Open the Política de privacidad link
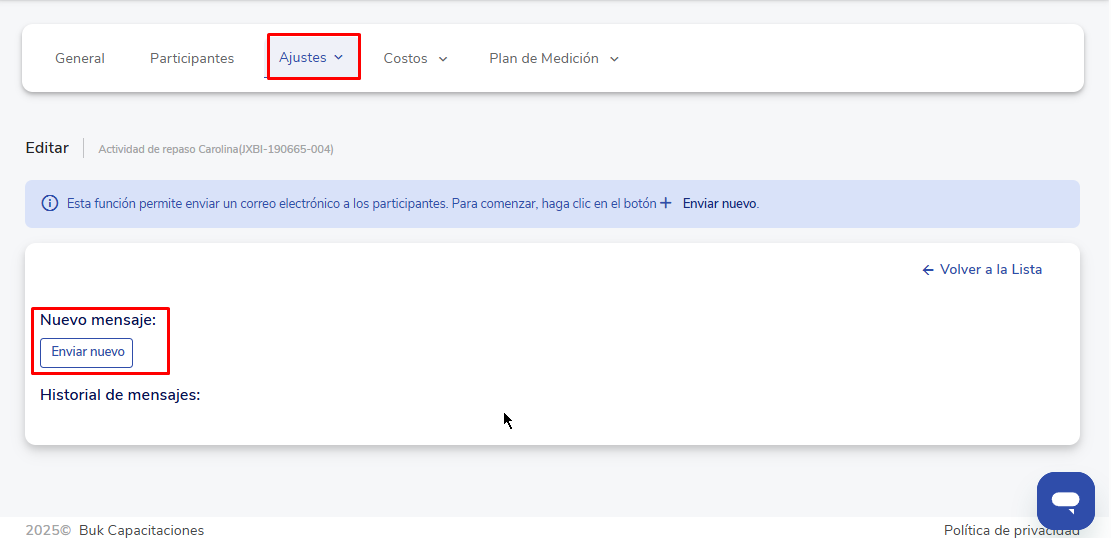This screenshot has height=538, width=1111. tap(1011, 530)
